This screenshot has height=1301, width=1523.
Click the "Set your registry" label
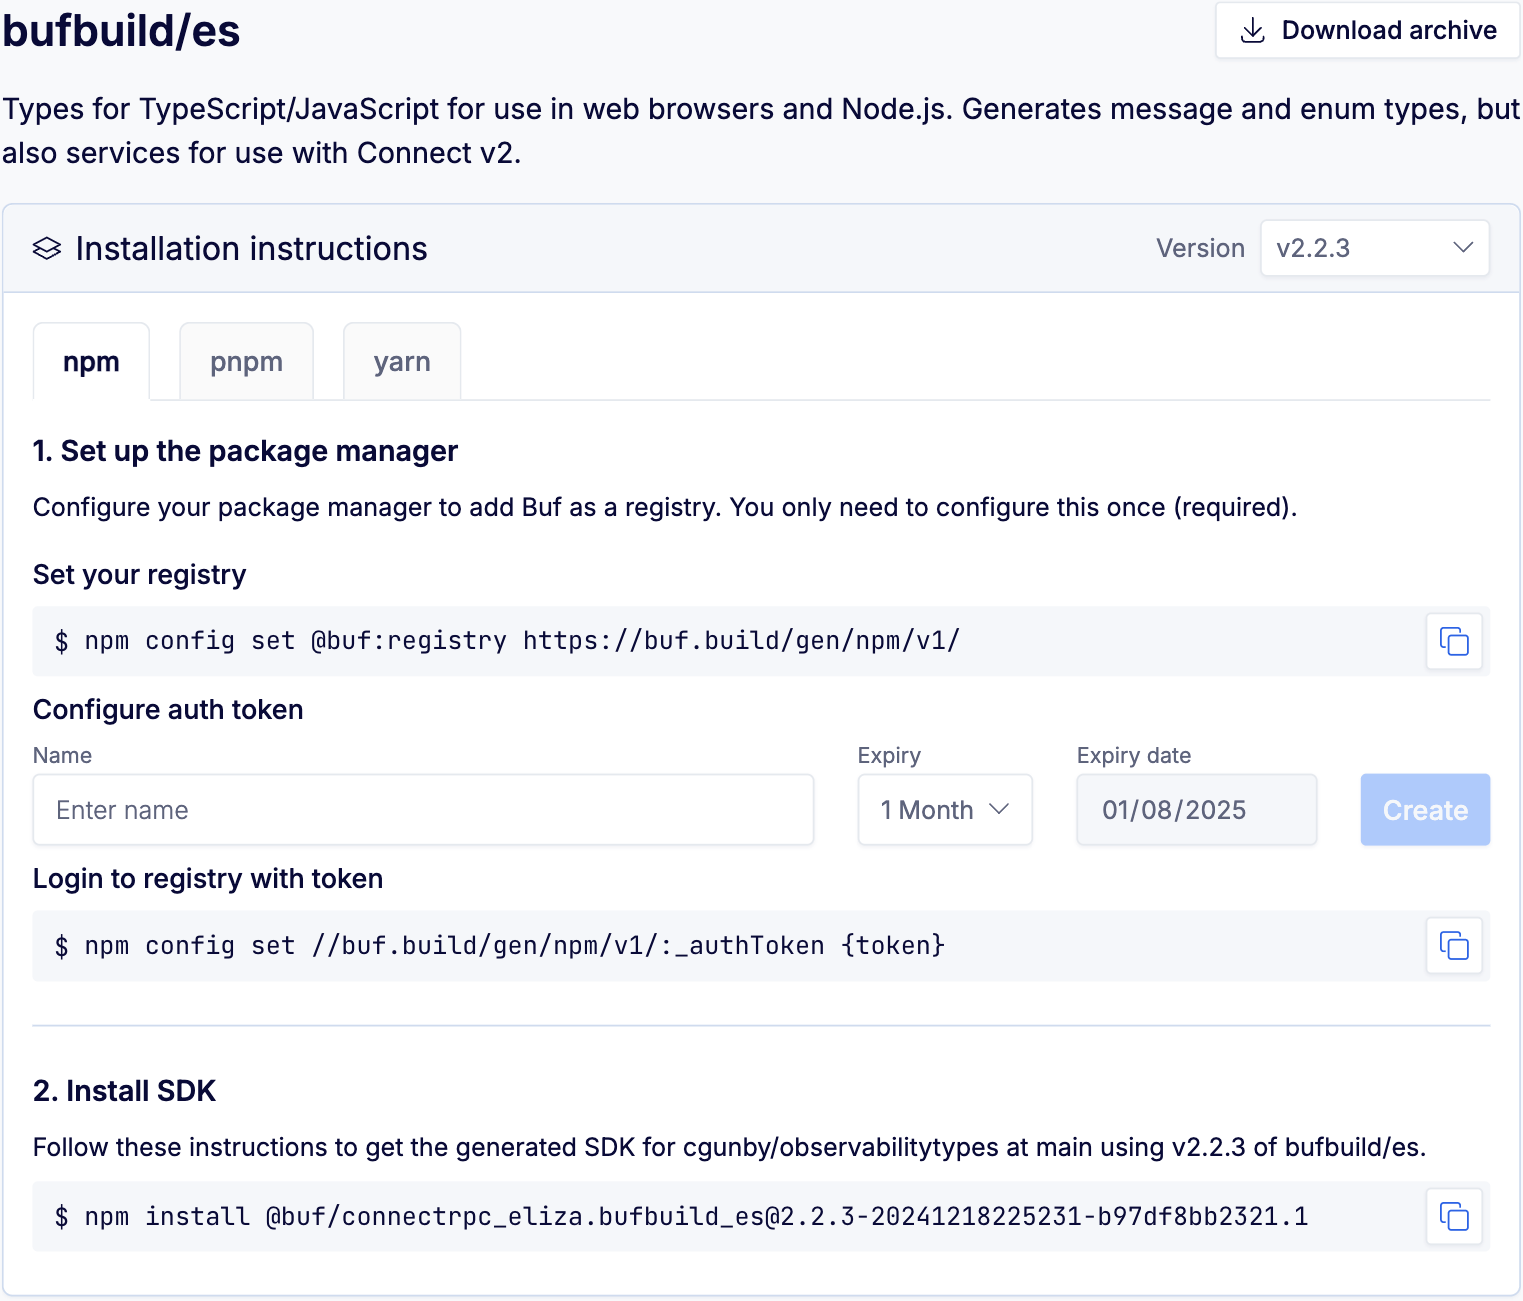(139, 575)
